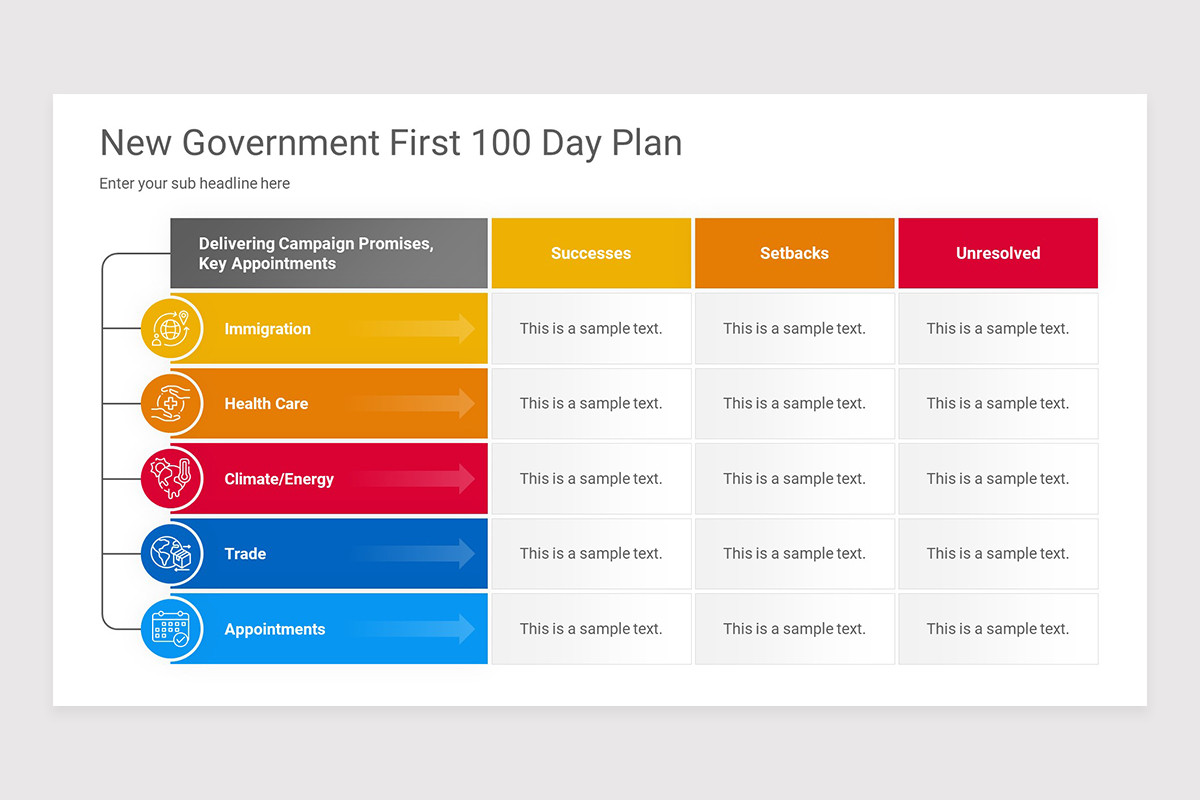Select the gray Delivering Campaign Promises header

(329, 253)
